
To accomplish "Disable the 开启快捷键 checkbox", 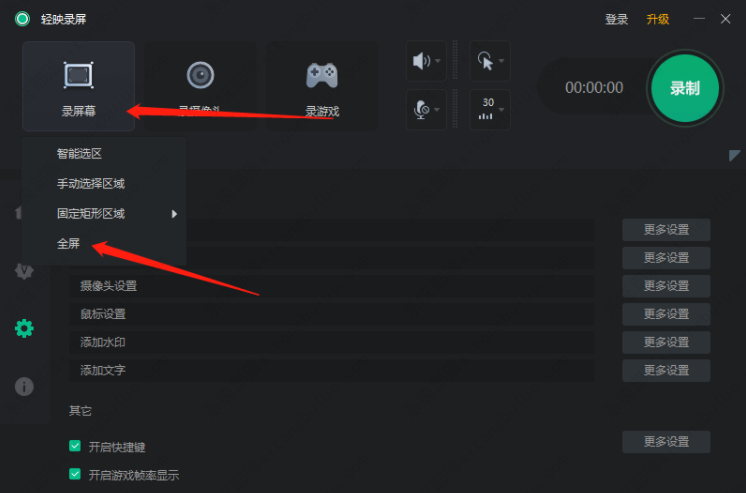I will point(75,446).
